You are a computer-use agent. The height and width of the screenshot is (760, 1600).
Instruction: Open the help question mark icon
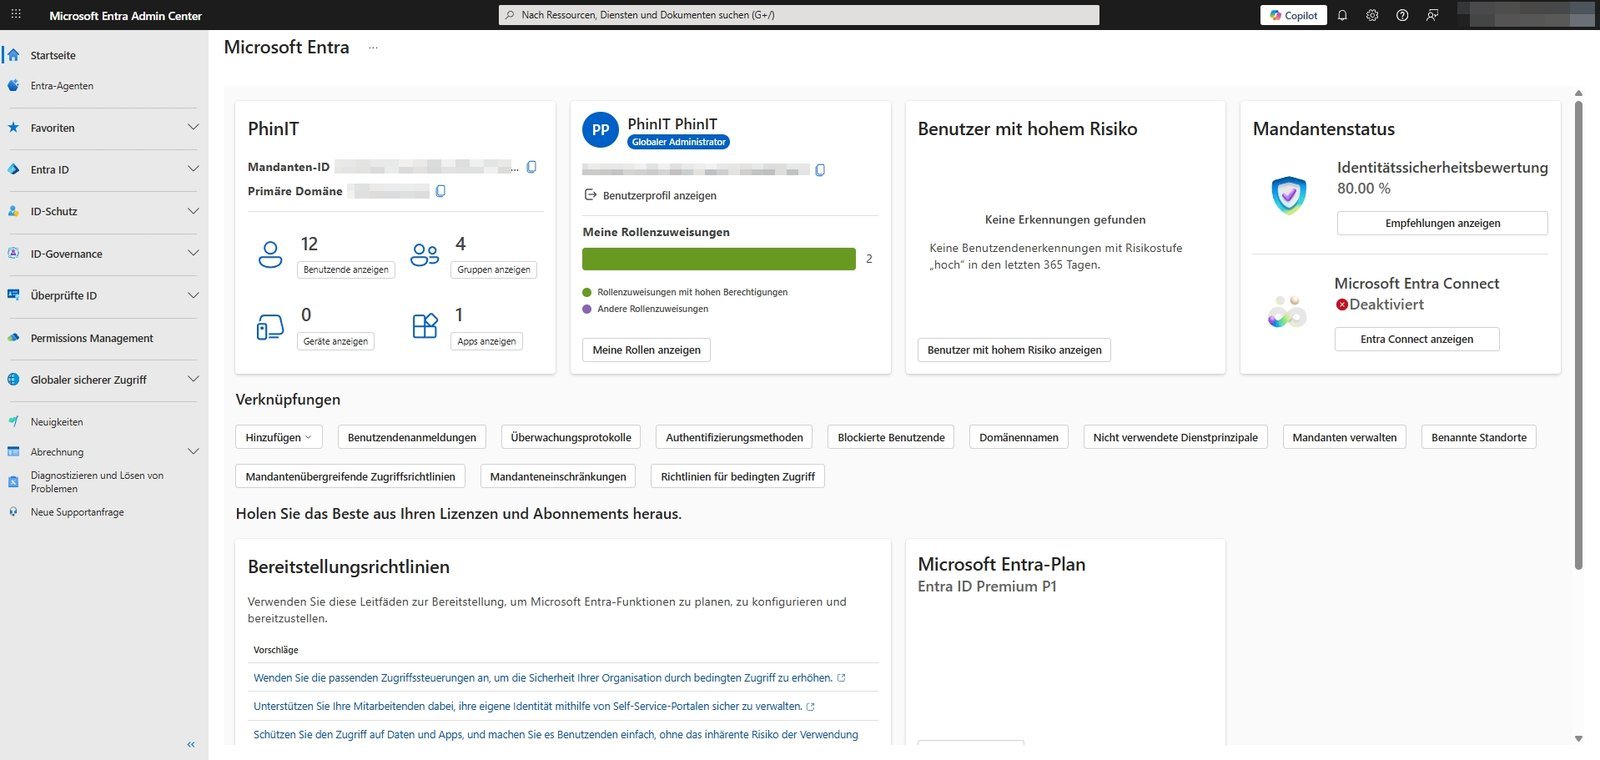coord(1402,15)
